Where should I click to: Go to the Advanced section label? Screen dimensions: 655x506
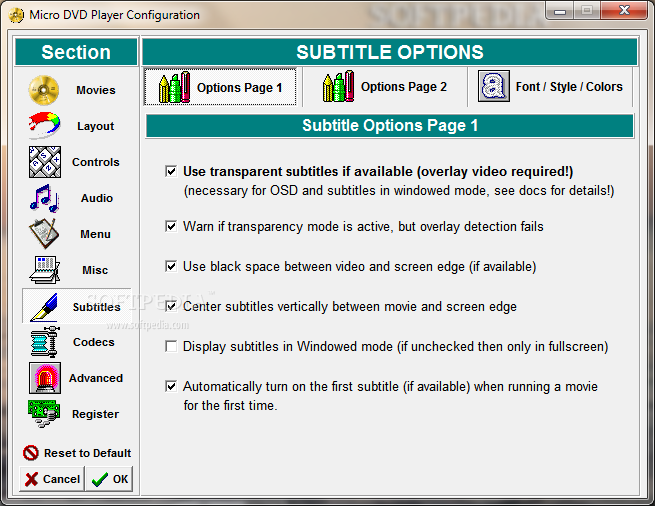coord(96,378)
